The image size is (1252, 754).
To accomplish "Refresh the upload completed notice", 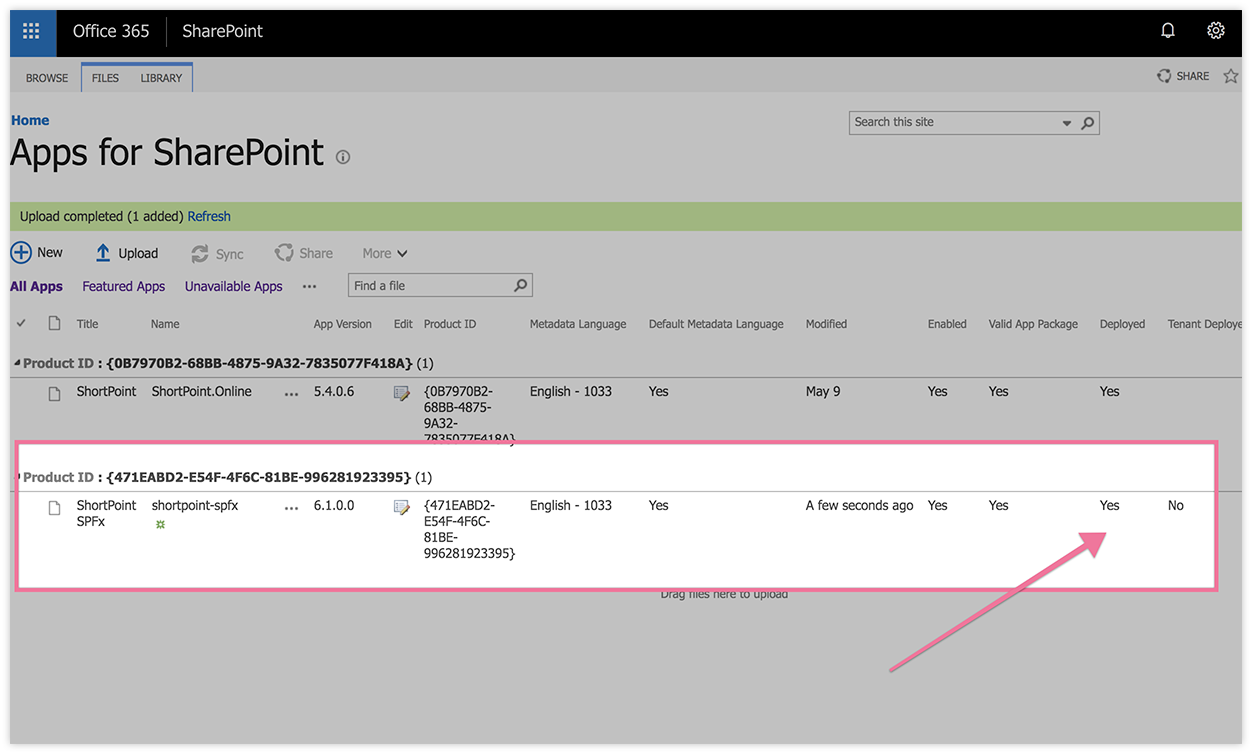I will [209, 215].
